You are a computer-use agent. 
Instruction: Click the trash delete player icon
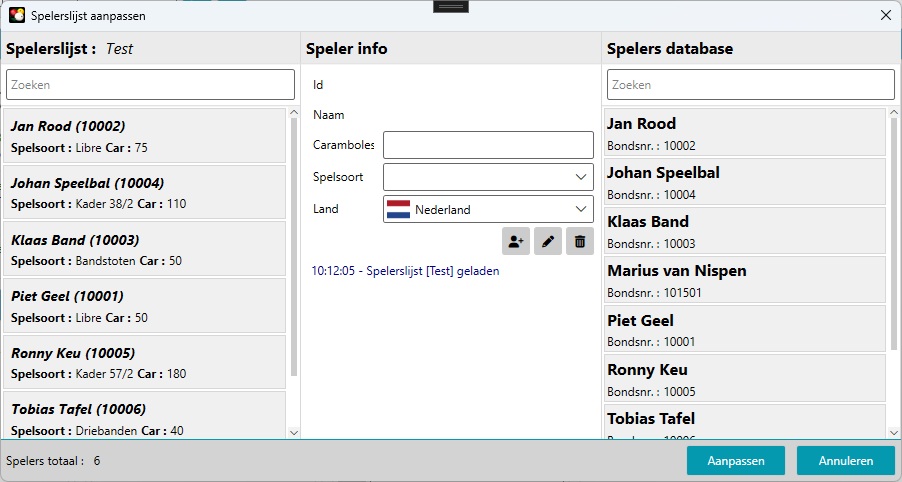pyautogui.click(x=580, y=241)
